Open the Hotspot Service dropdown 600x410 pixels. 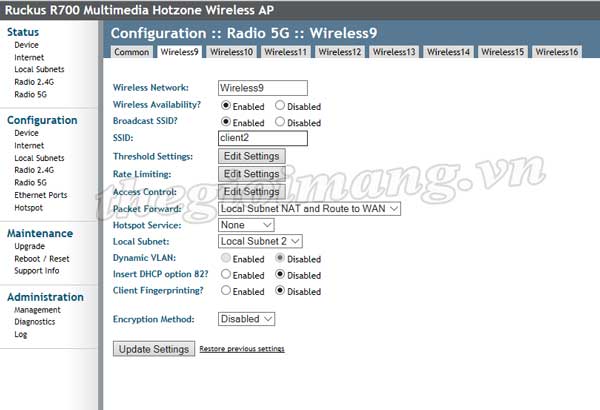click(x=246, y=225)
